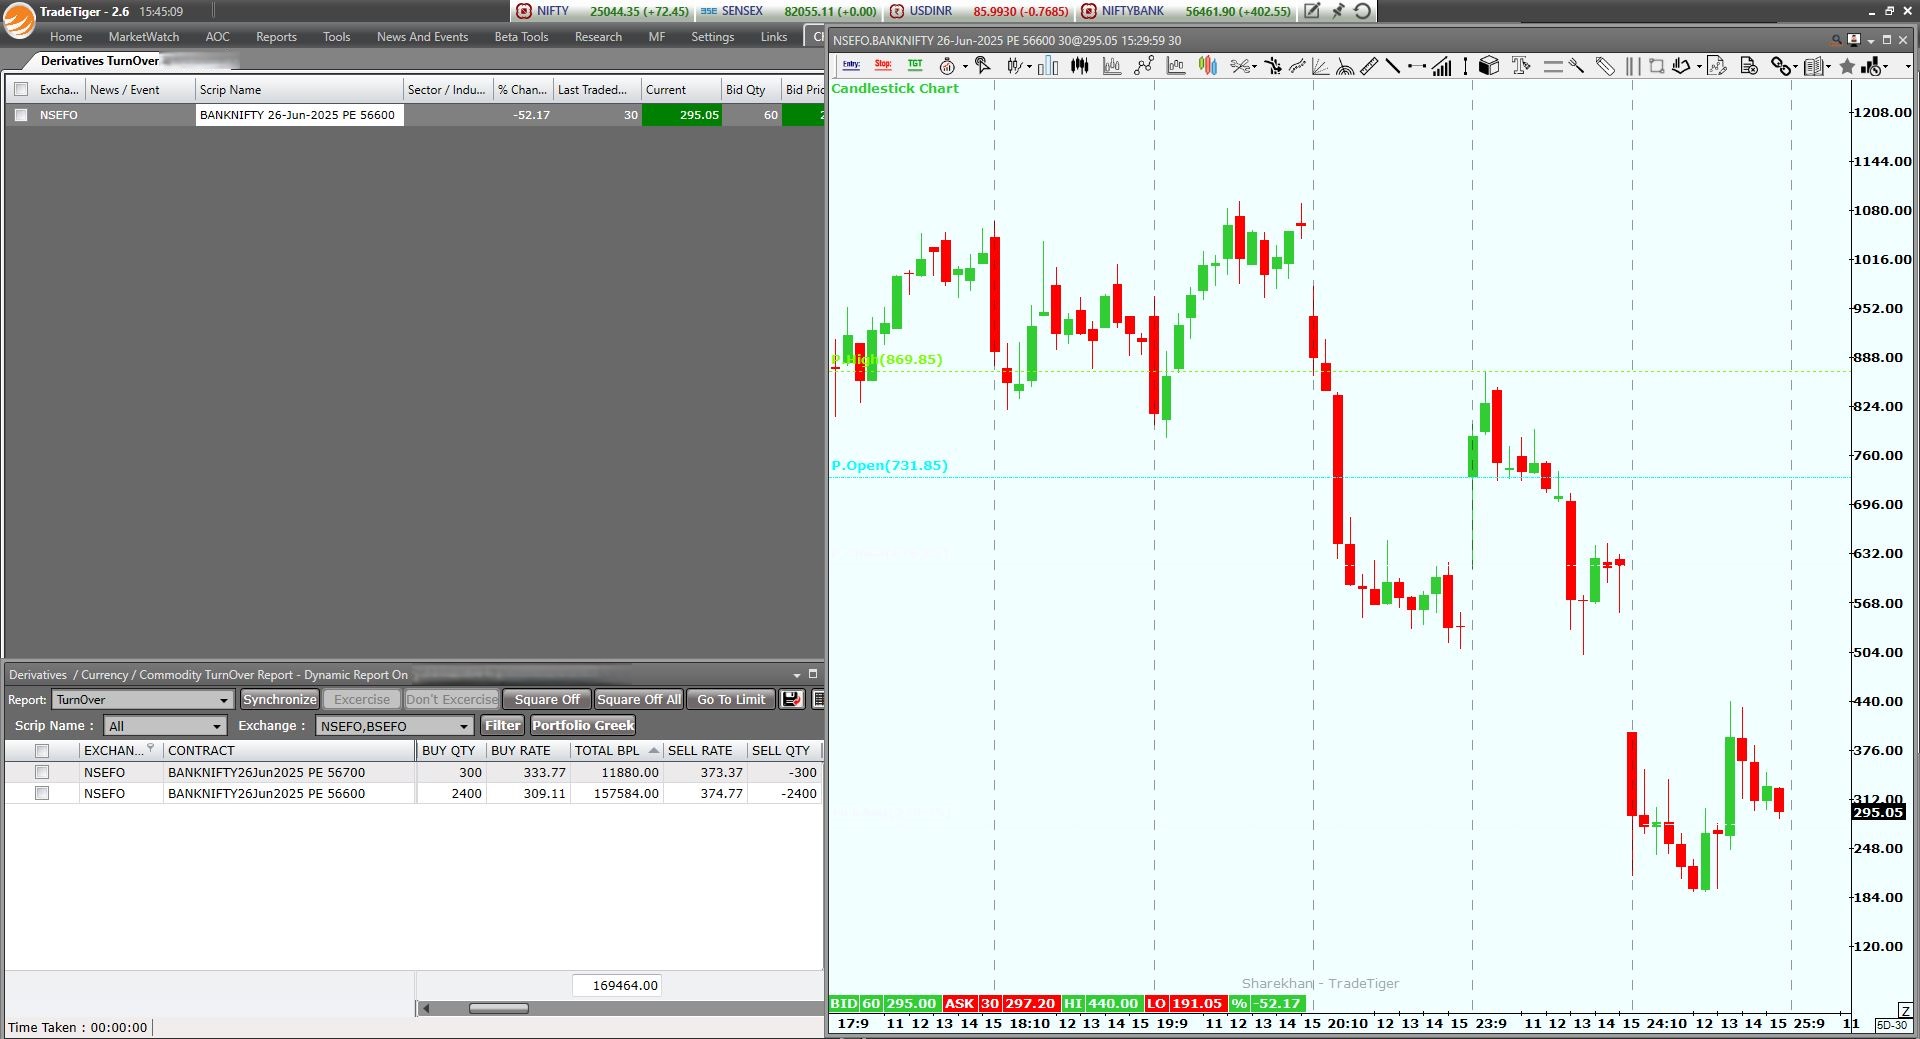Tick checkbox for BANKNIFTY26Jun2025 PE 56700 row
Screen dimensions: 1920x1039
(x=42, y=772)
